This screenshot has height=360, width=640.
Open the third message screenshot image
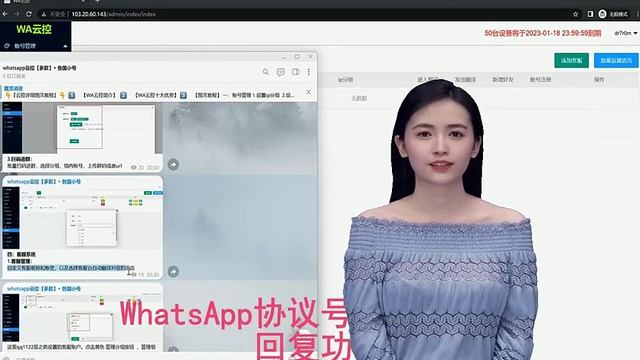[x=82, y=318]
